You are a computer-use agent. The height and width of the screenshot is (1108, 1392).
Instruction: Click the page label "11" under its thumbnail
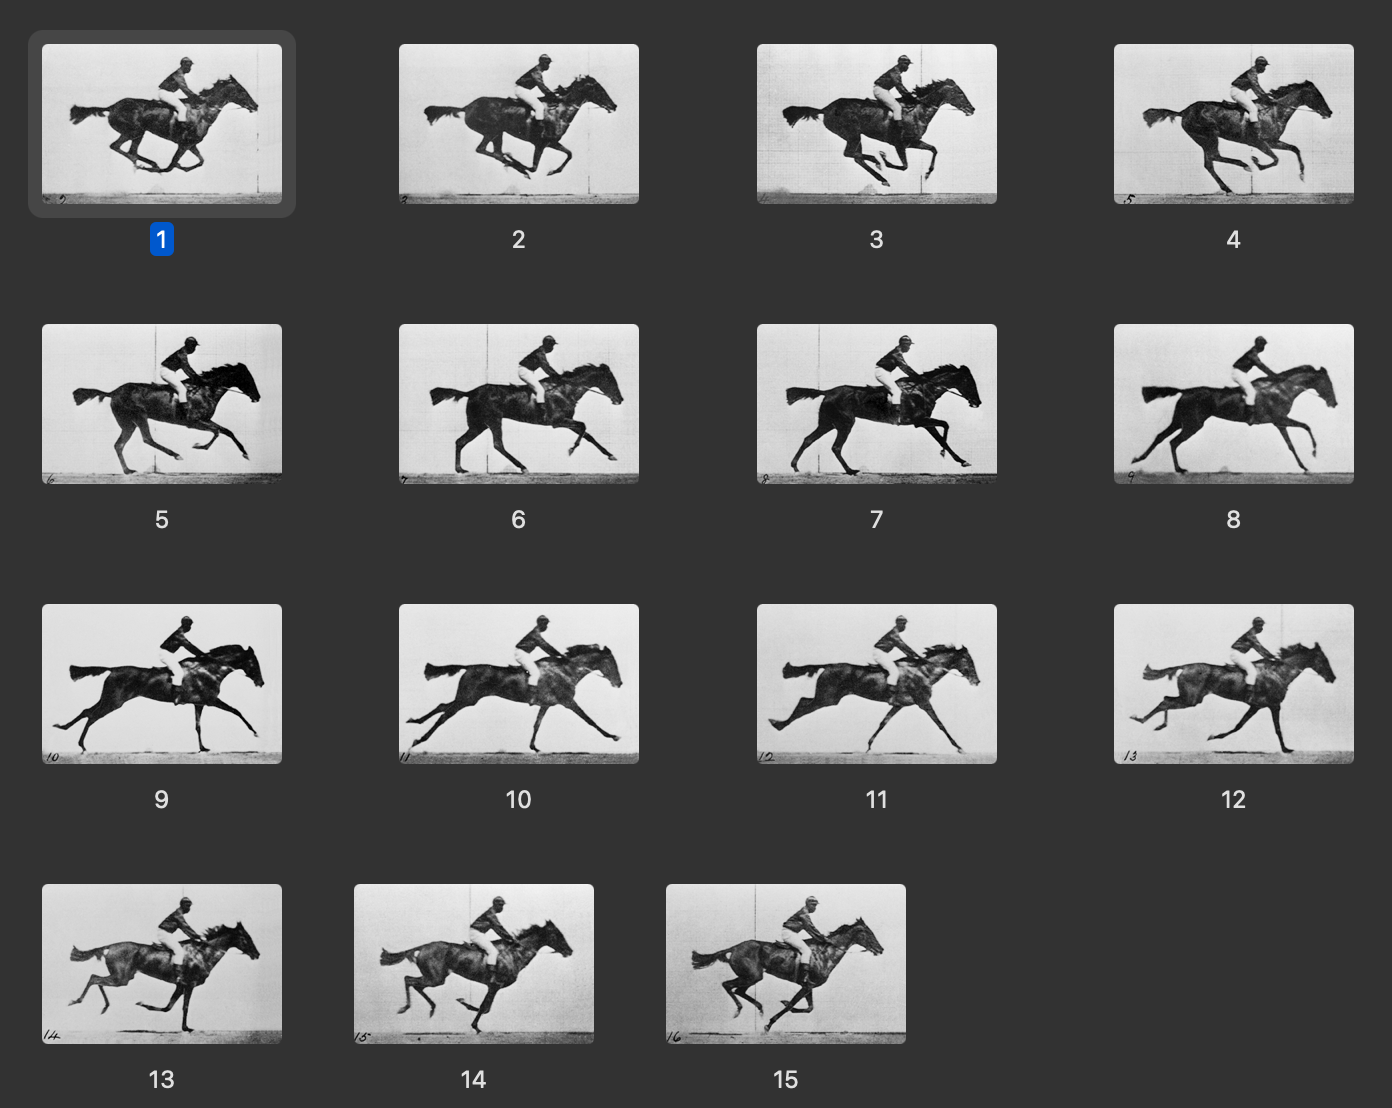pos(877,799)
